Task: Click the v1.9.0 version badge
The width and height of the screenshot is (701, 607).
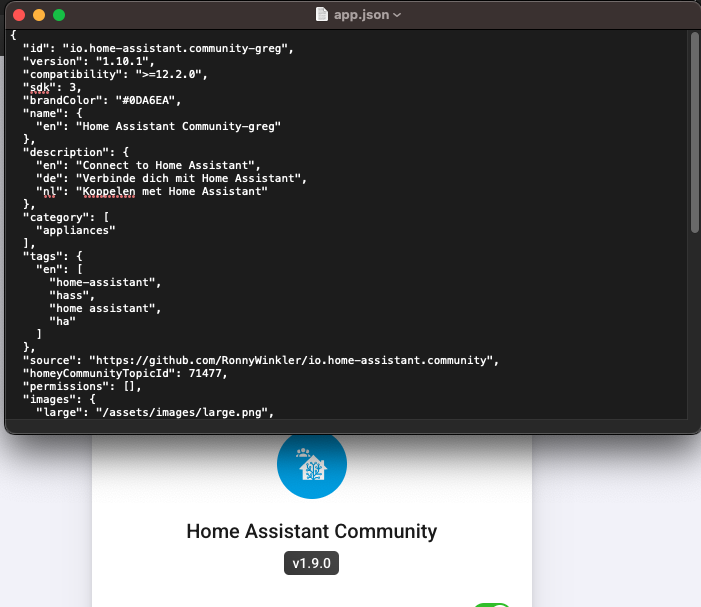Action: (x=311, y=563)
